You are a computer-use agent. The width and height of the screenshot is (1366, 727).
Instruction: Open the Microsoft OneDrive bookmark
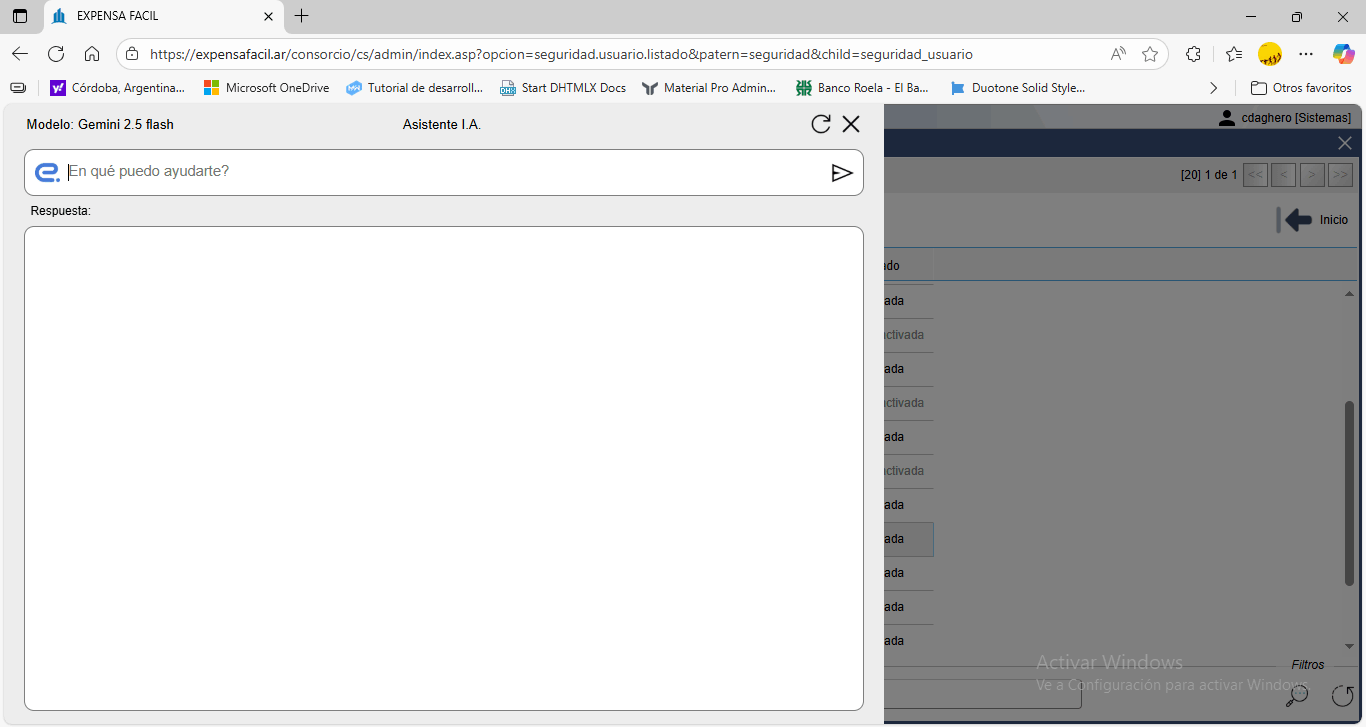point(266,88)
